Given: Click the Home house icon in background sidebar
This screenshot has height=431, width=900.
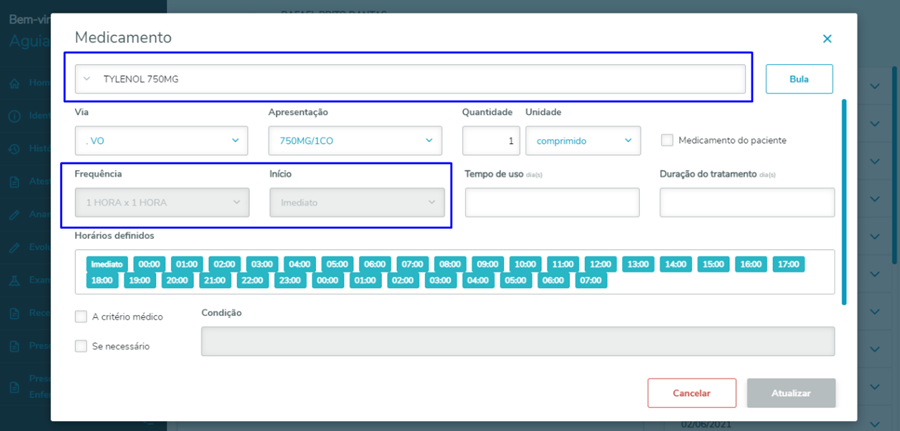Looking at the screenshot, I should 14,83.
